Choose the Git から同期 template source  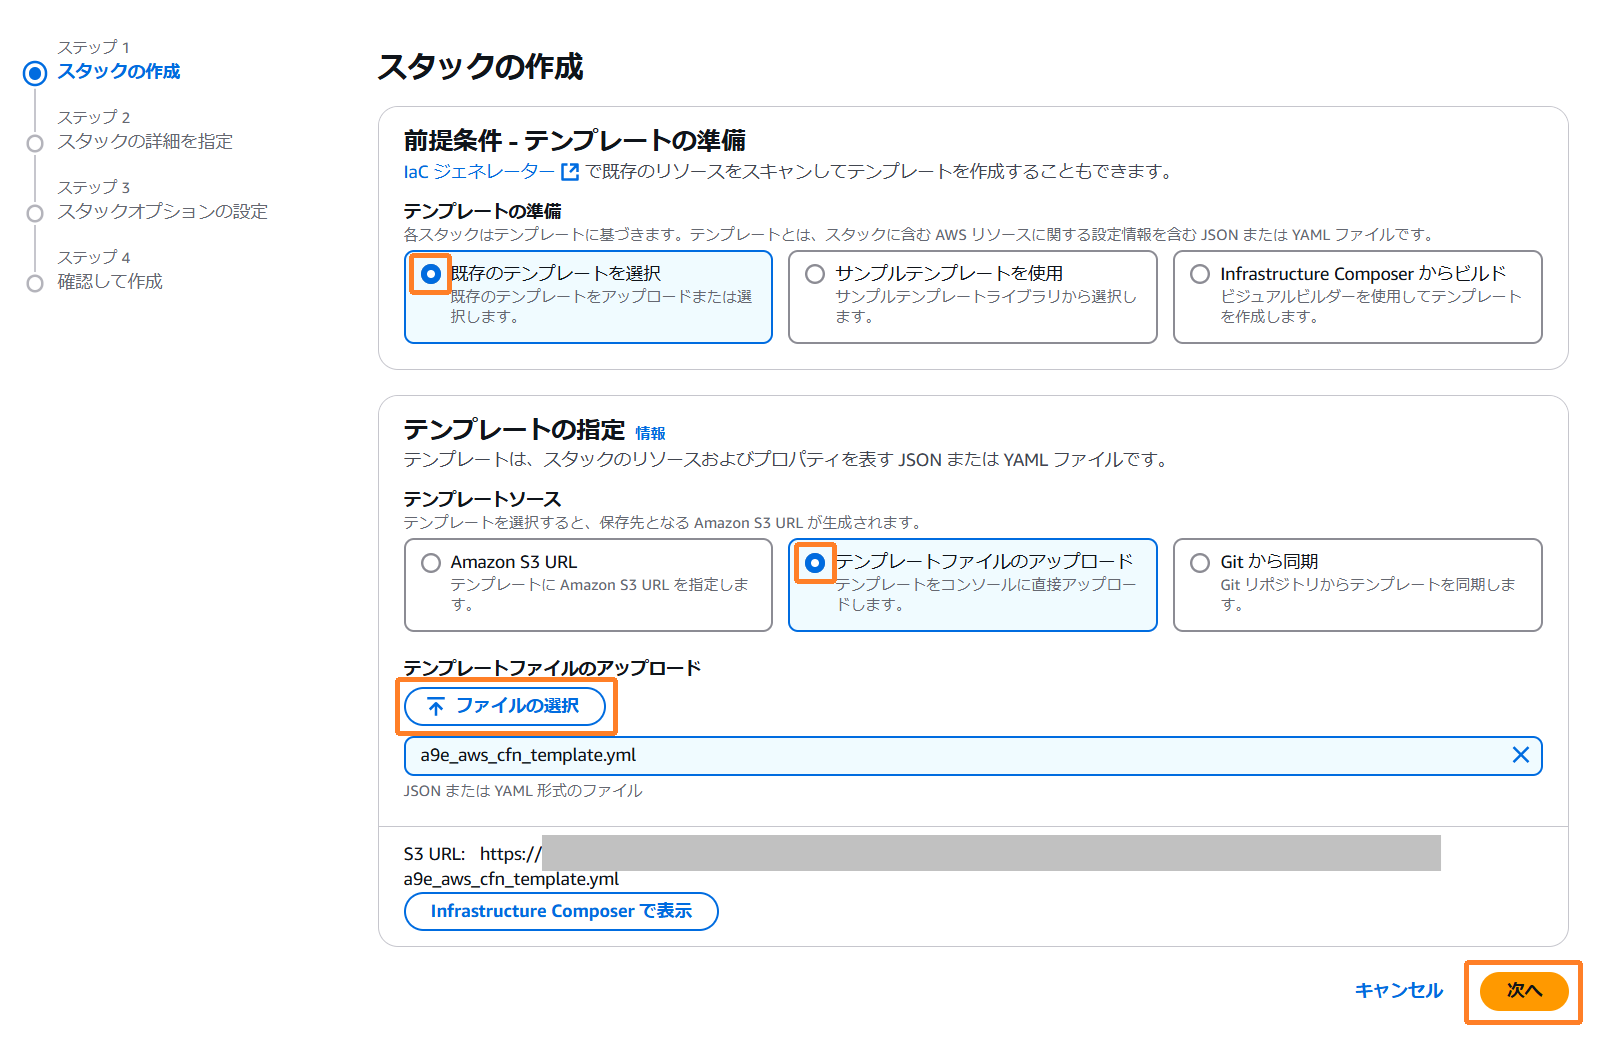(x=1200, y=563)
